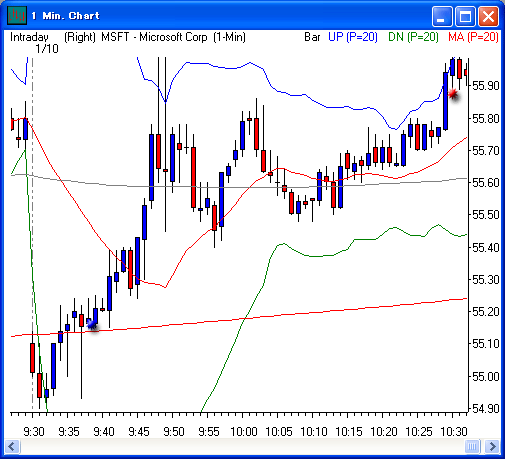
Task: Click the 'MSFT - Microsoft Corp' title text
Action: pyautogui.click(x=154, y=37)
